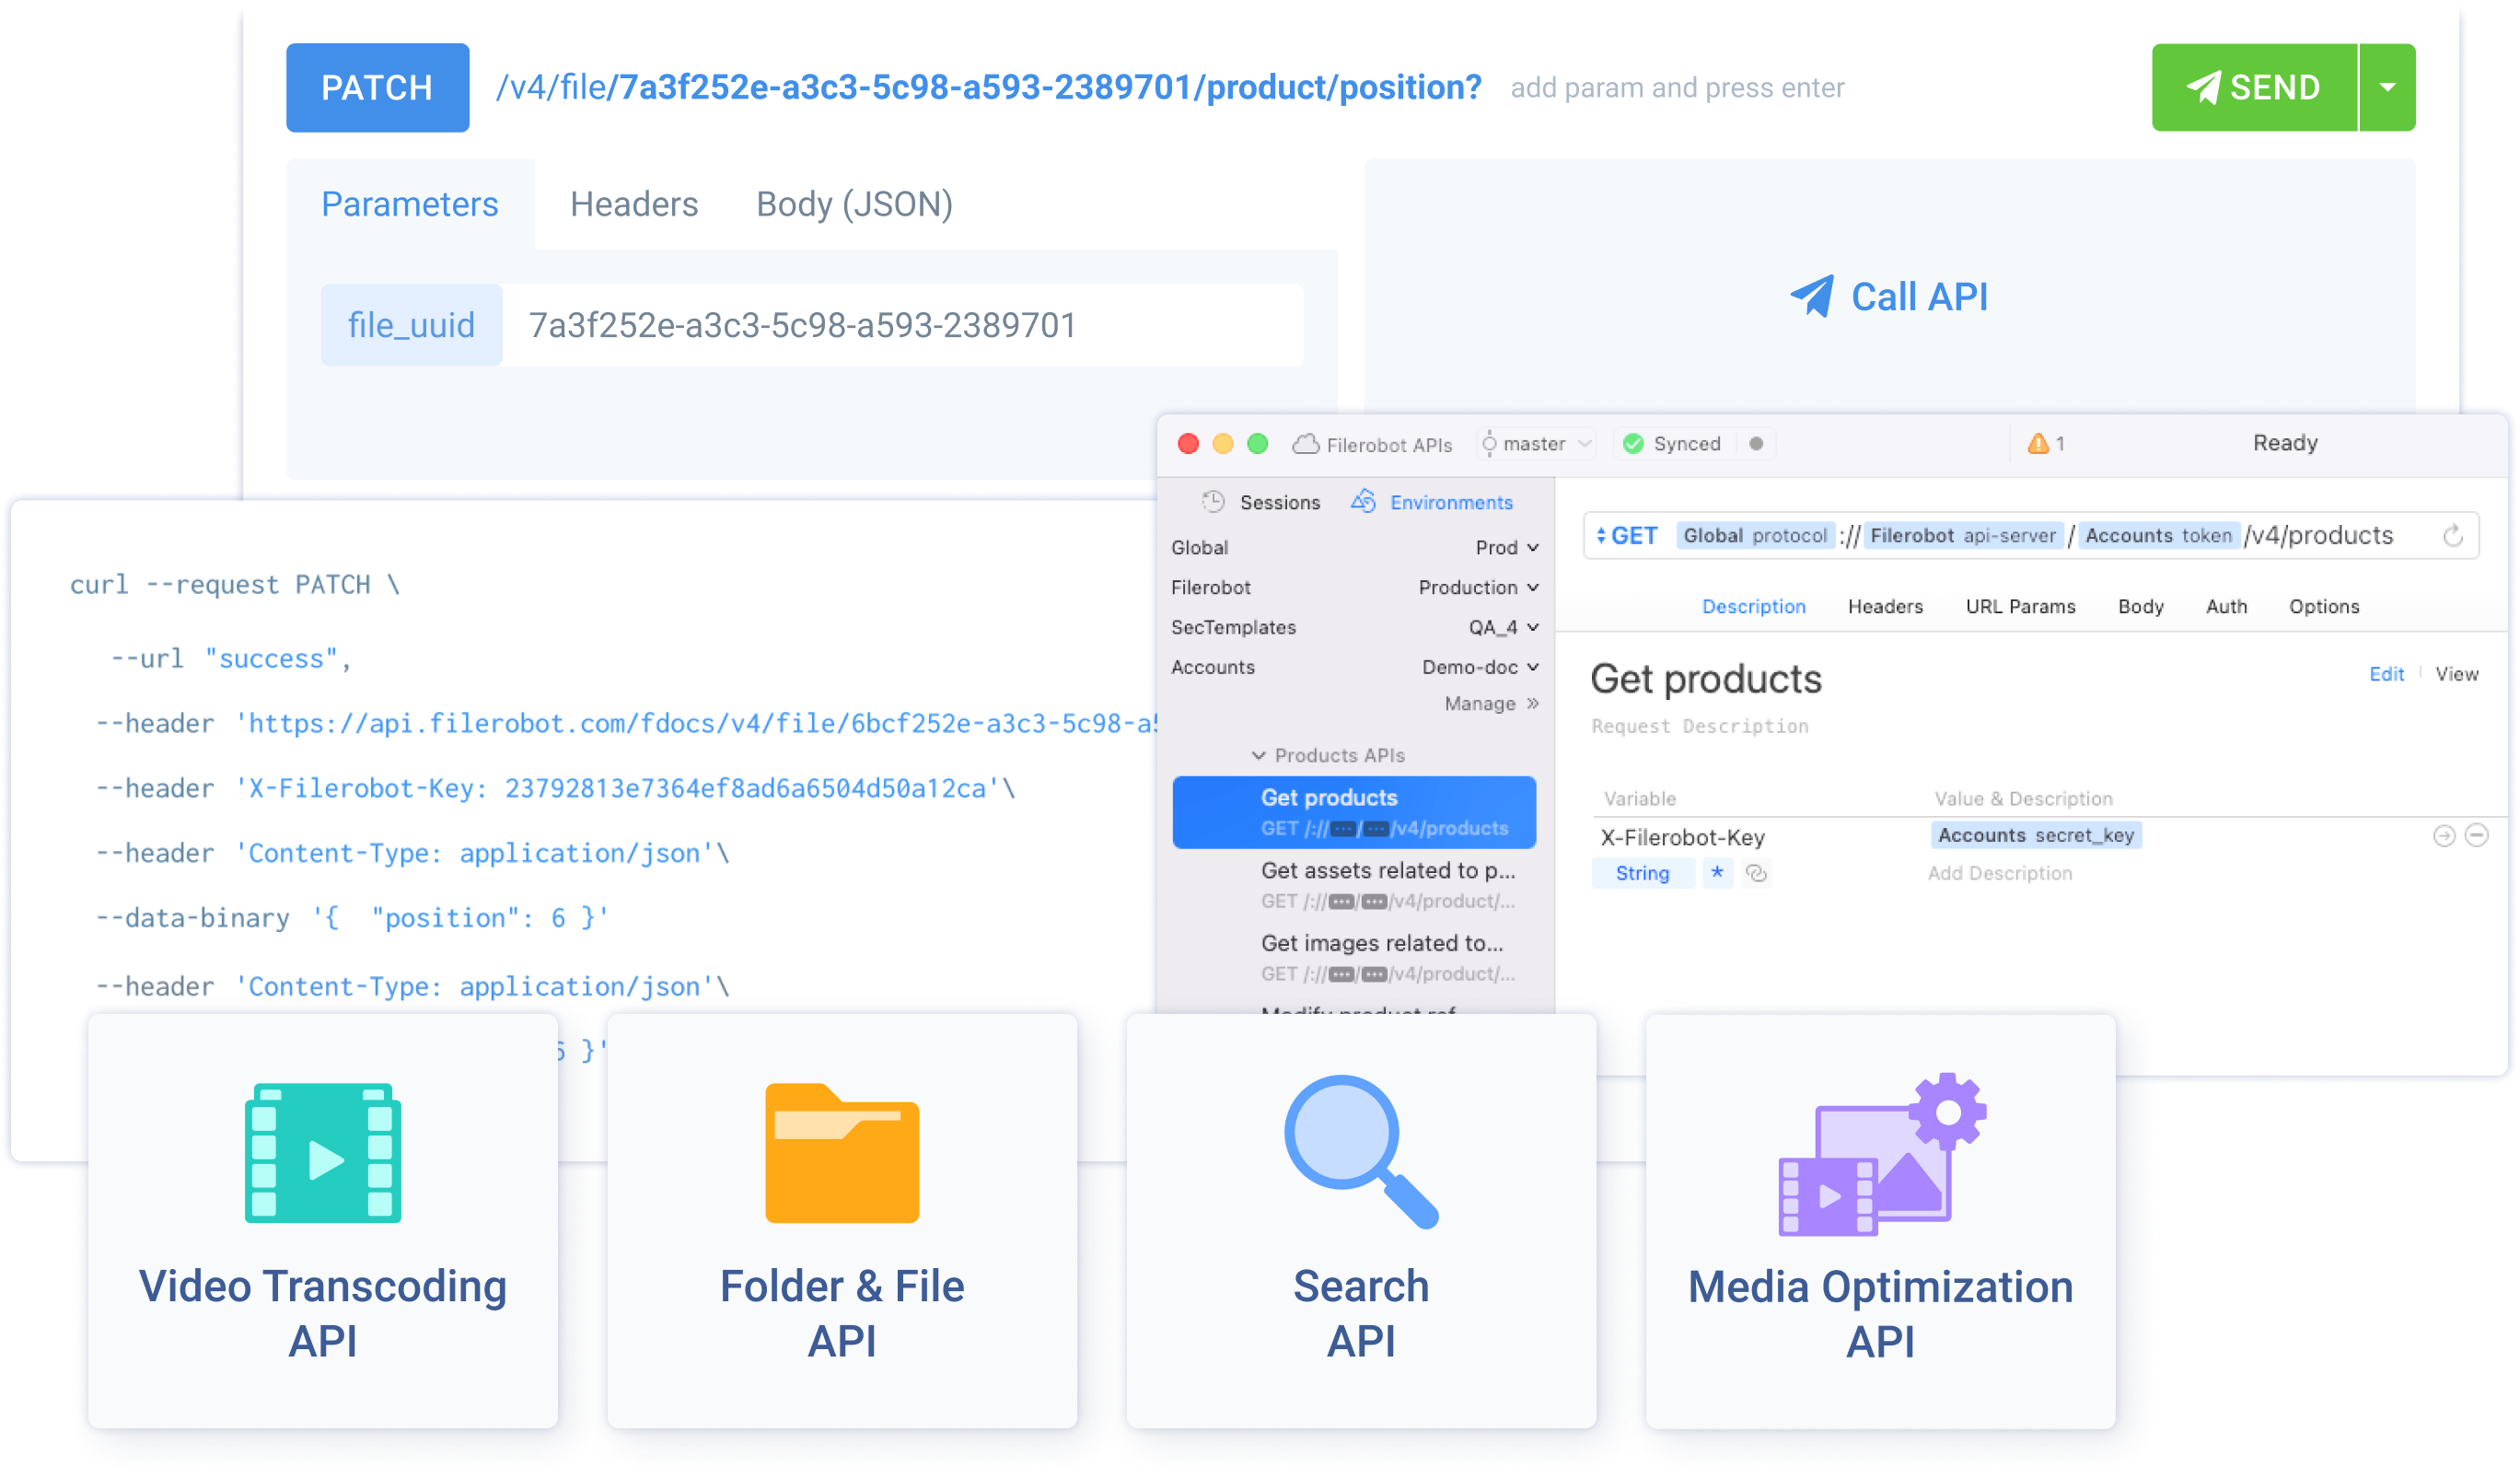Image resolution: width=2520 pixels, height=1479 pixels.
Task: Toggle the required asterisk on X-Filerobot-Key
Action: click(1718, 873)
